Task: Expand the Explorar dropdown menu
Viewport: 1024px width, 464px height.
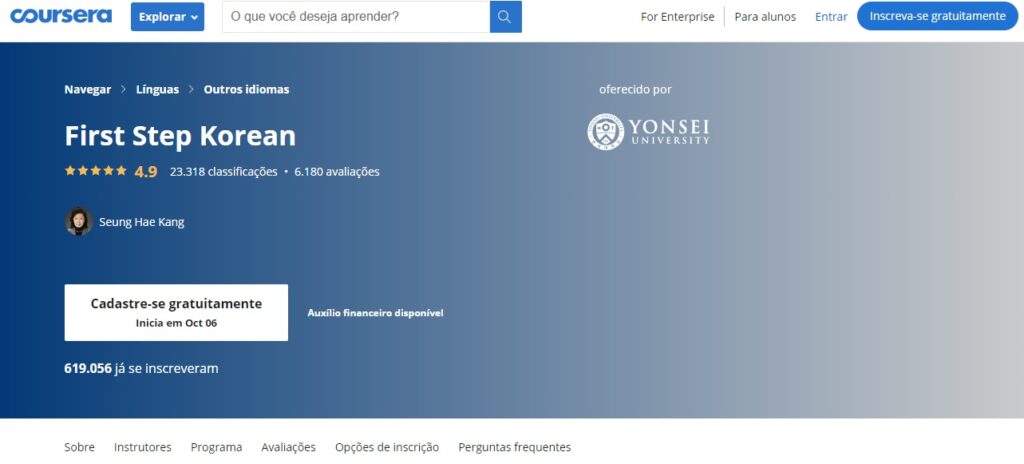Action: tap(167, 17)
